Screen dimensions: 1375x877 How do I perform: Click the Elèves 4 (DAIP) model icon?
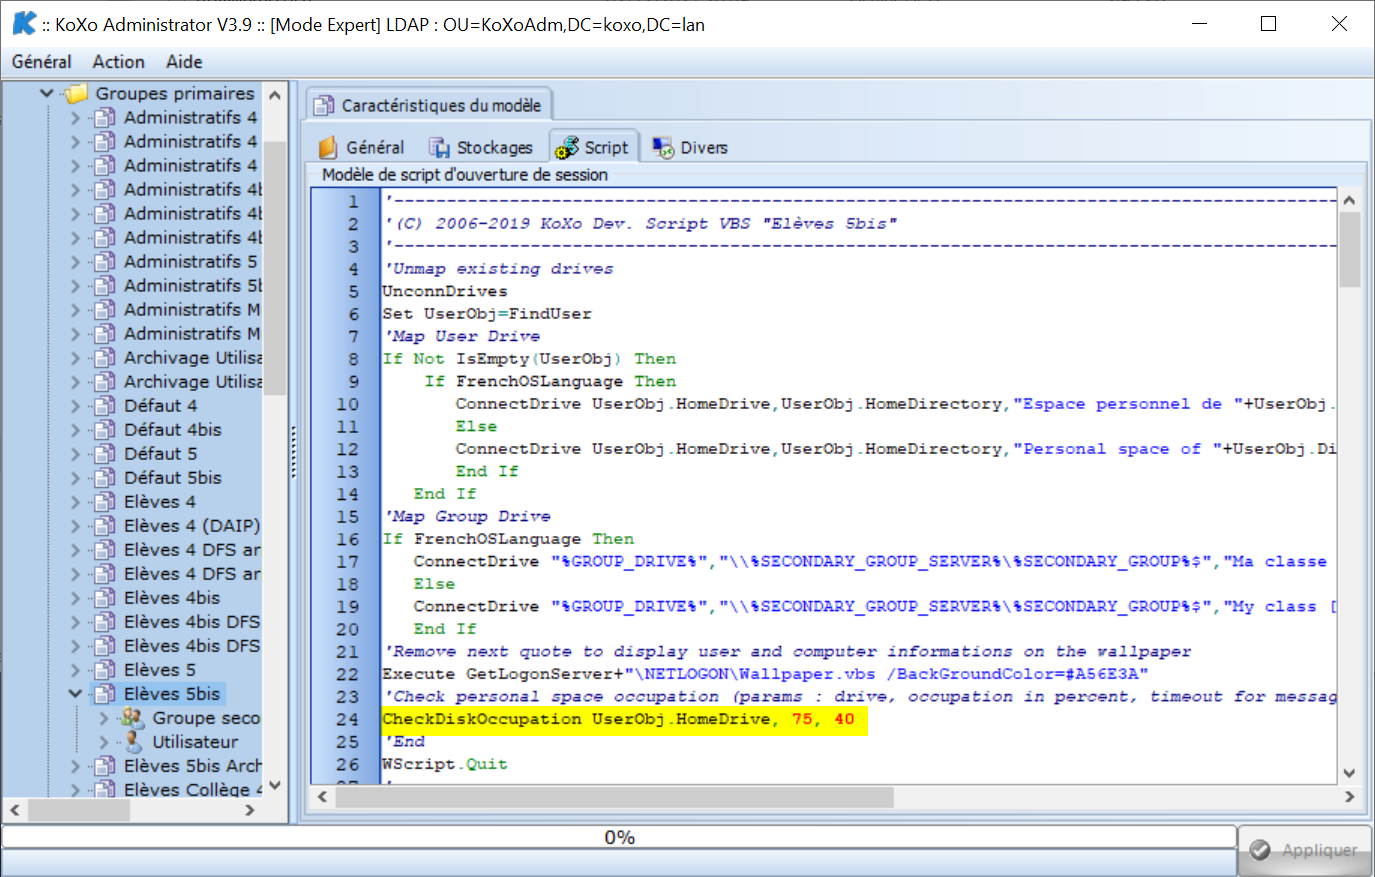click(104, 526)
